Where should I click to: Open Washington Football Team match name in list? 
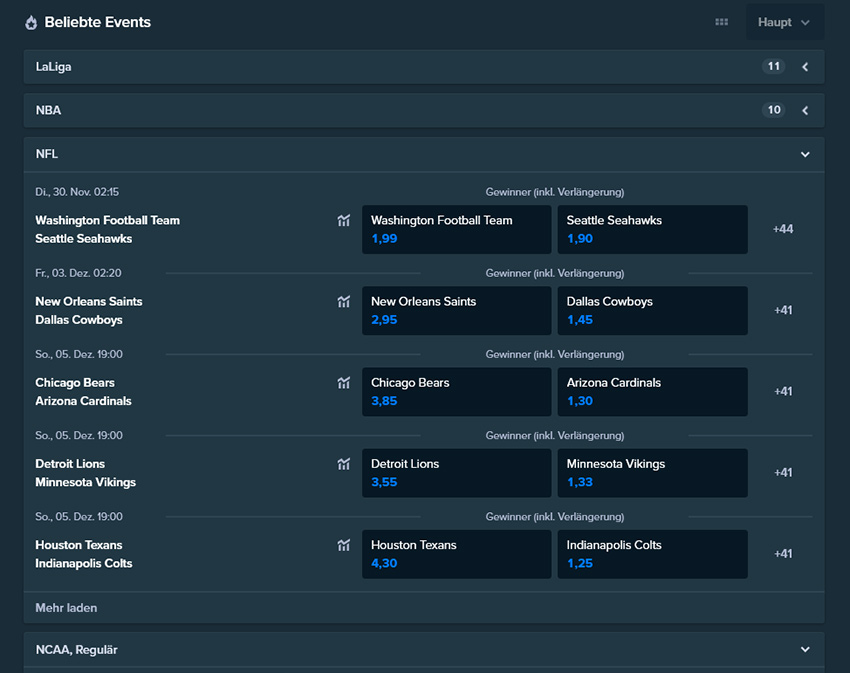coord(107,220)
